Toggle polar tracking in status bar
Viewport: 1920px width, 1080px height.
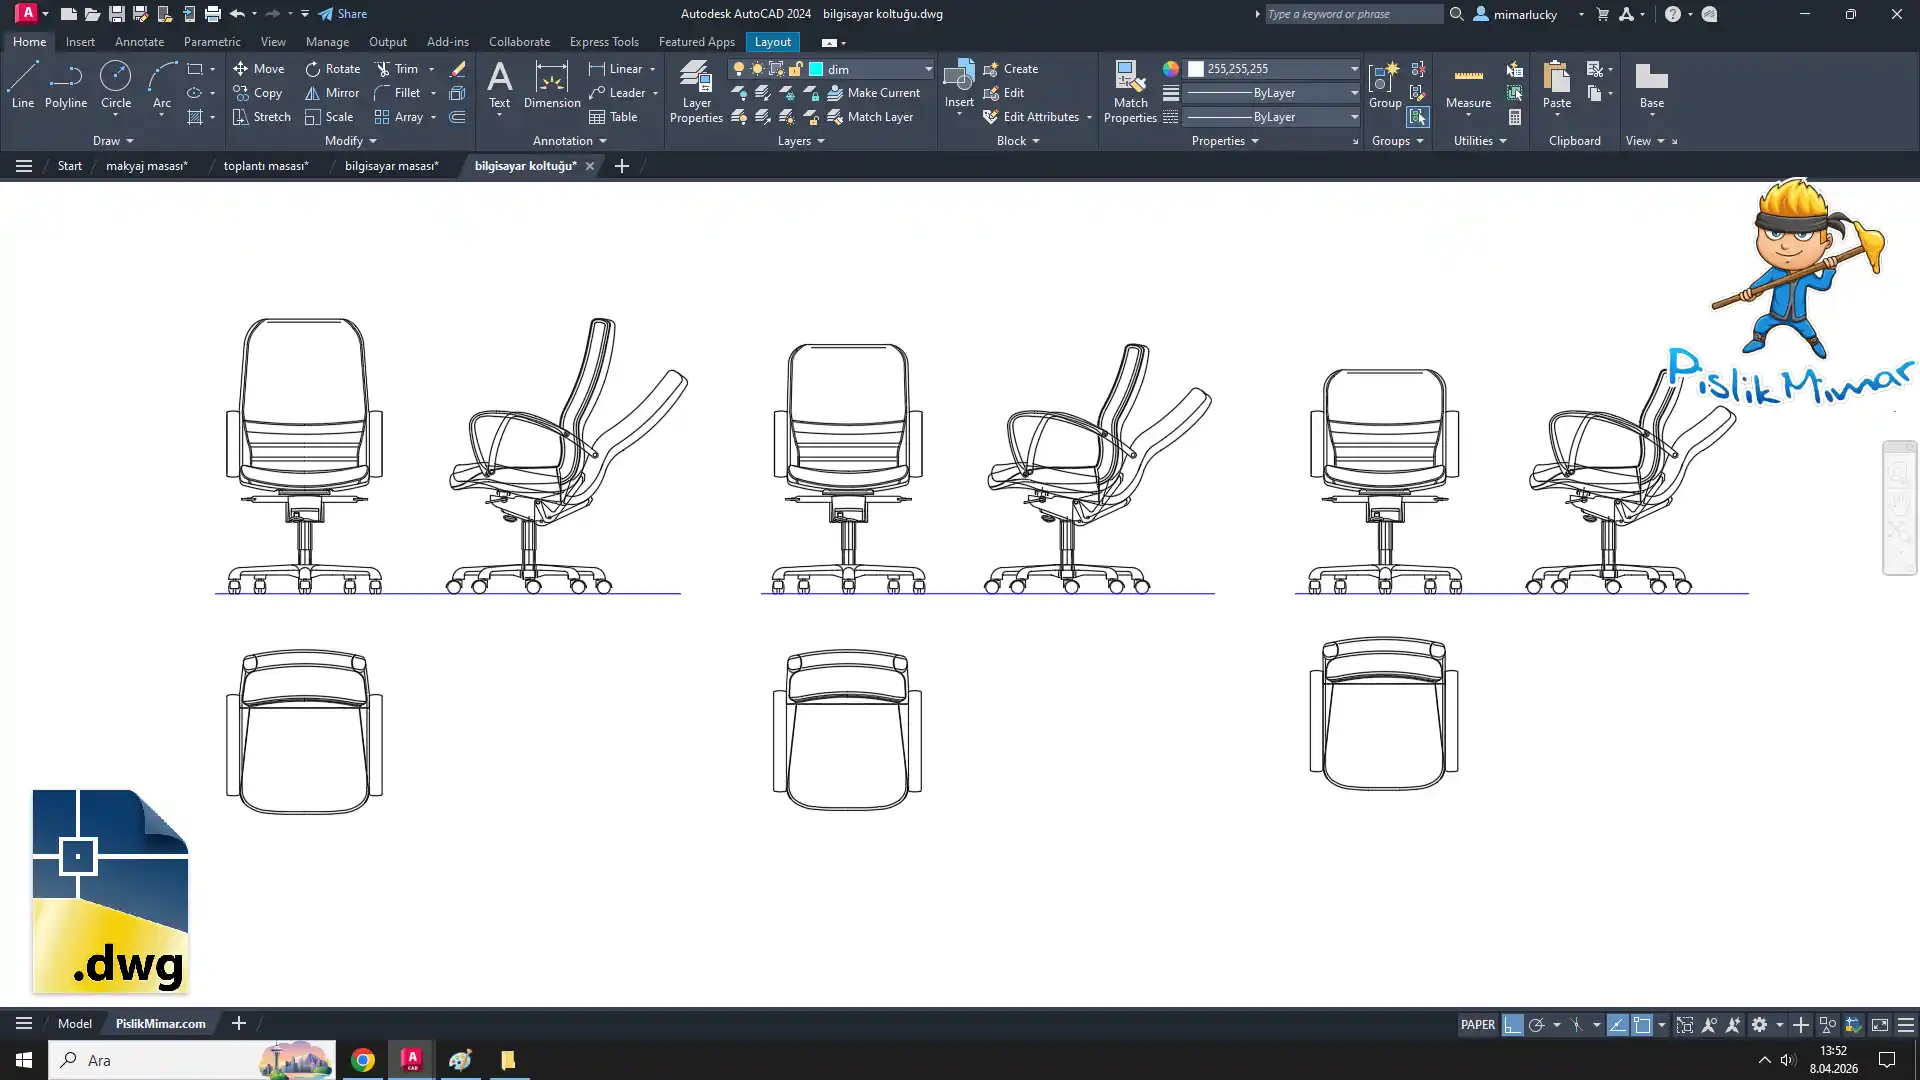coord(1537,1025)
